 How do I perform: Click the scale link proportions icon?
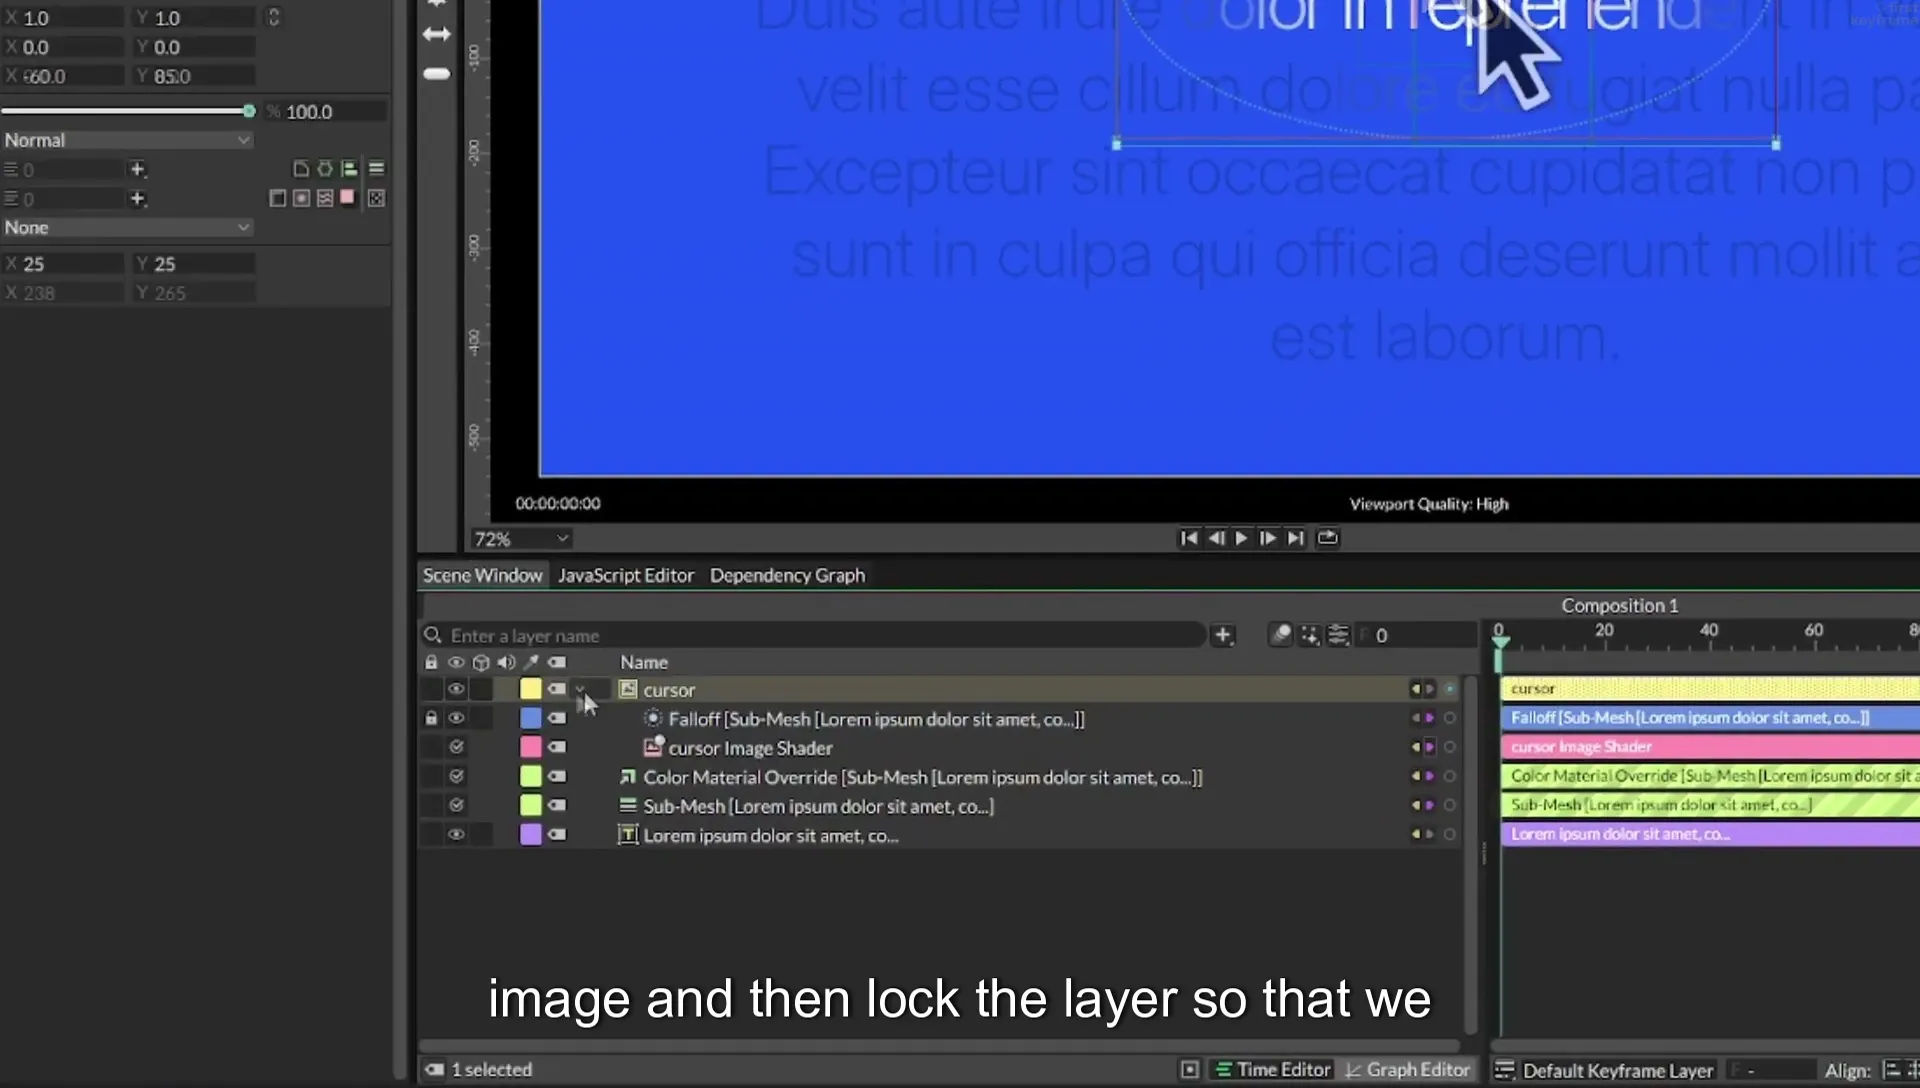click(x=273, y=18)
